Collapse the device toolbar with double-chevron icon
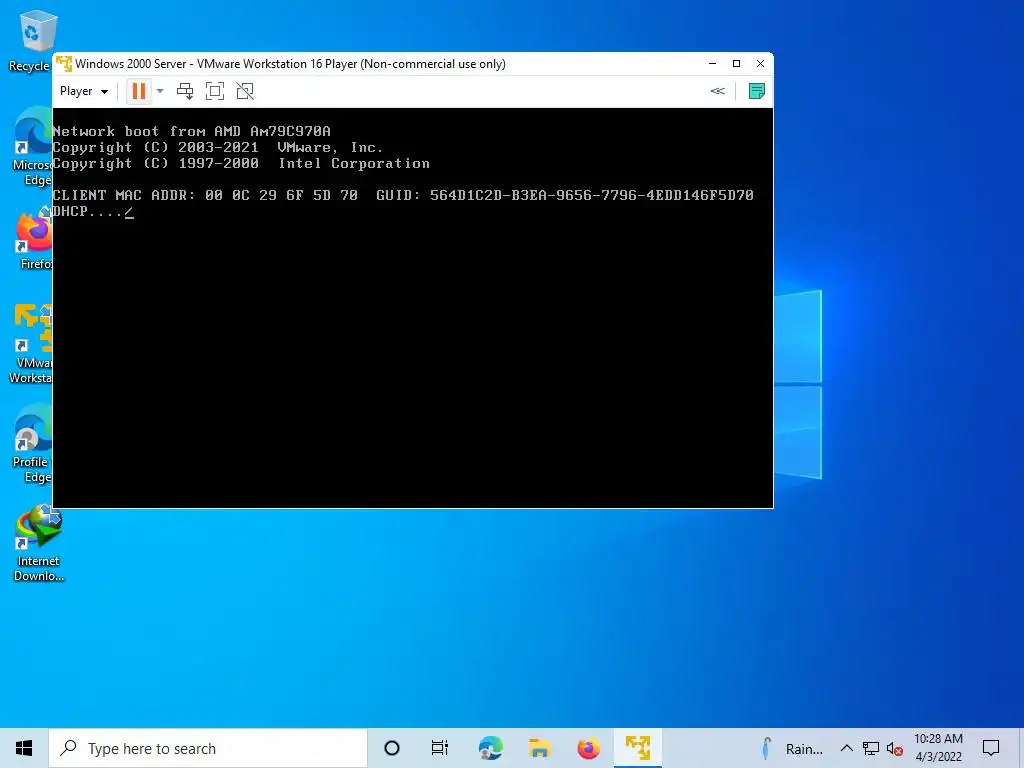The width and height of the screenshot is (1024, 768). [x=718, y=91]
